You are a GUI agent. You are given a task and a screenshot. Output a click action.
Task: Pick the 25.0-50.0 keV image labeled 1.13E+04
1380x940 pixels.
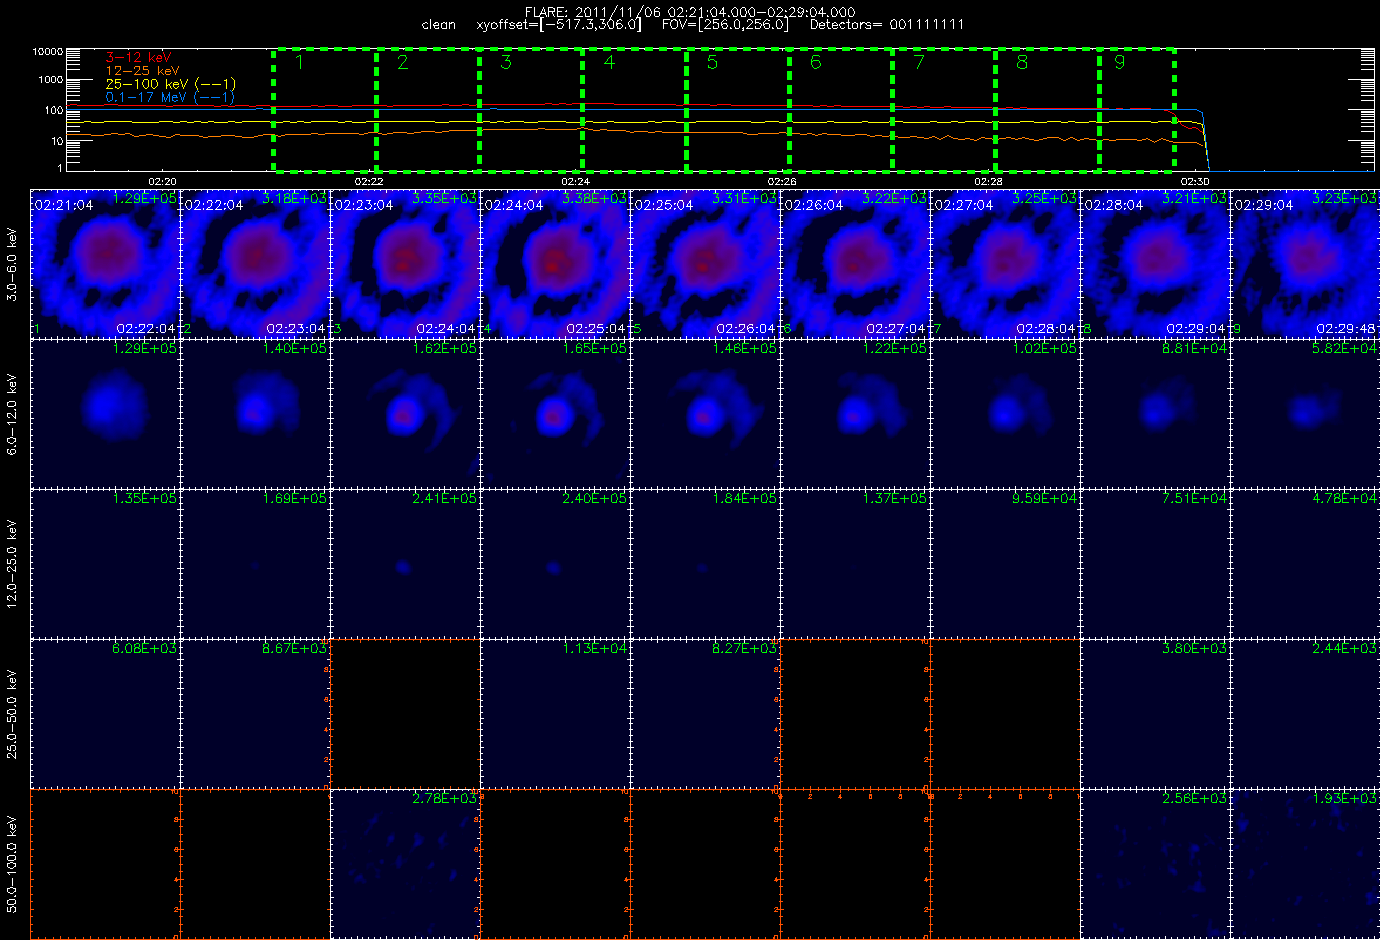[555, 713]
